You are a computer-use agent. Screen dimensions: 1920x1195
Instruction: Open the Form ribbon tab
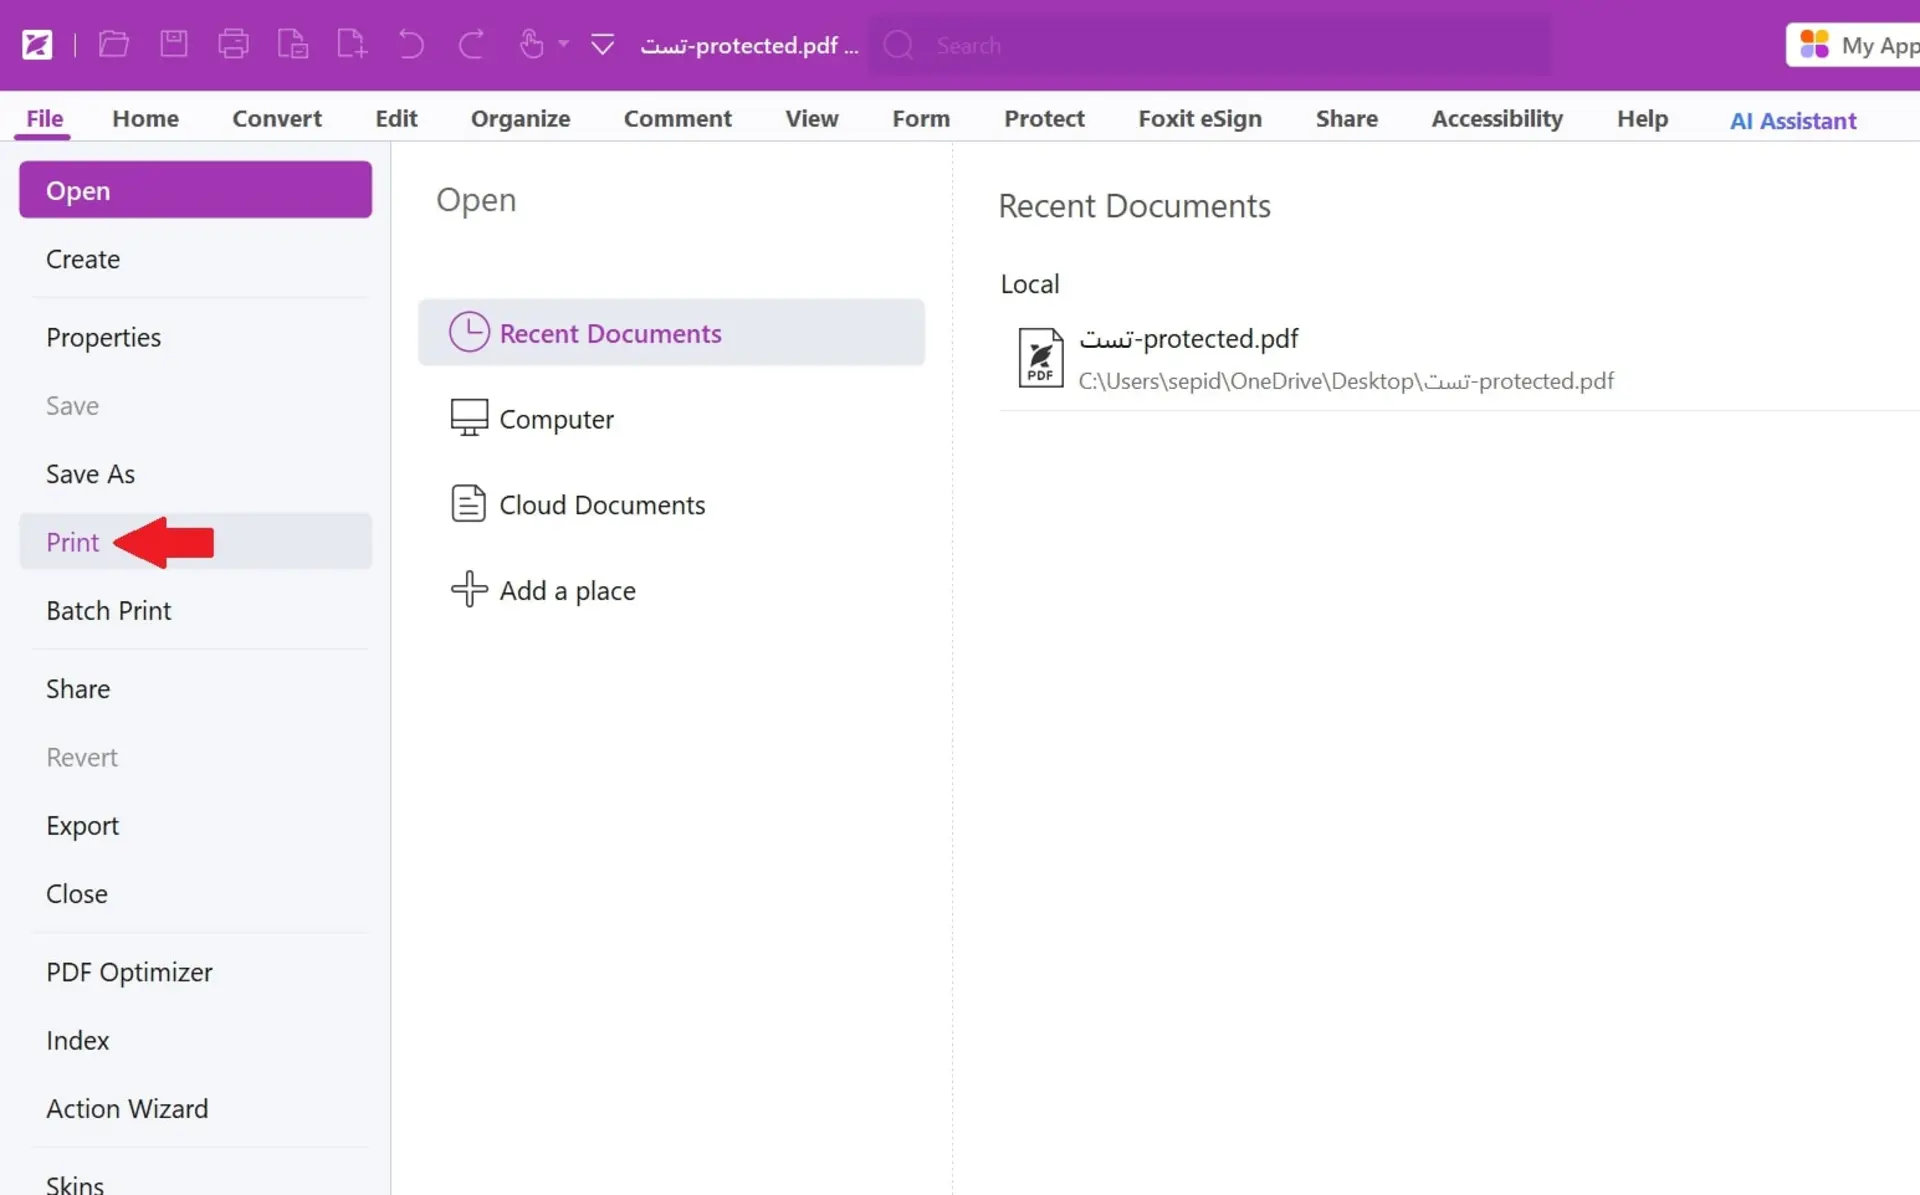[921, 118]
